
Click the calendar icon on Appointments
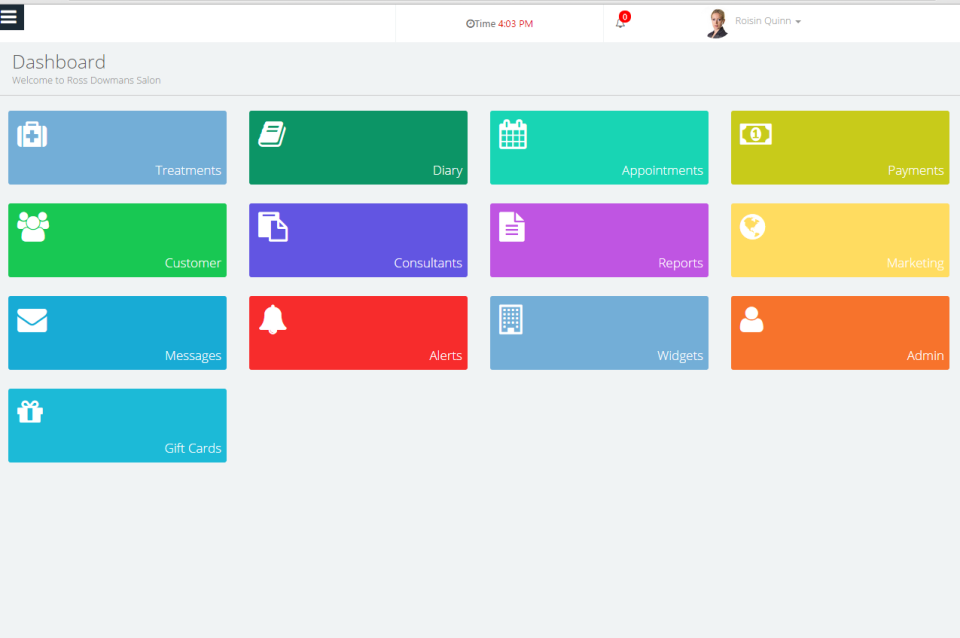click(x=513, y=134)
